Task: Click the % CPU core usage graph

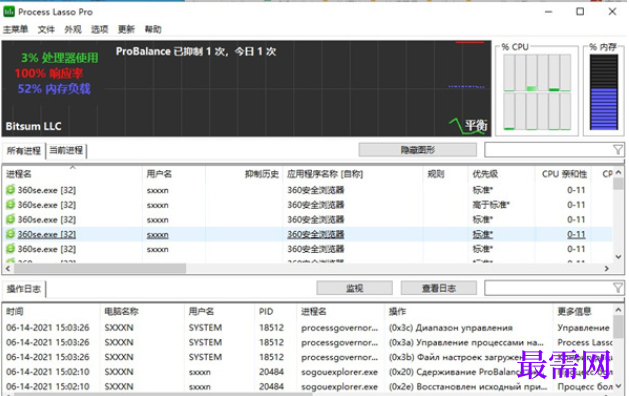Action: [537, 92]
